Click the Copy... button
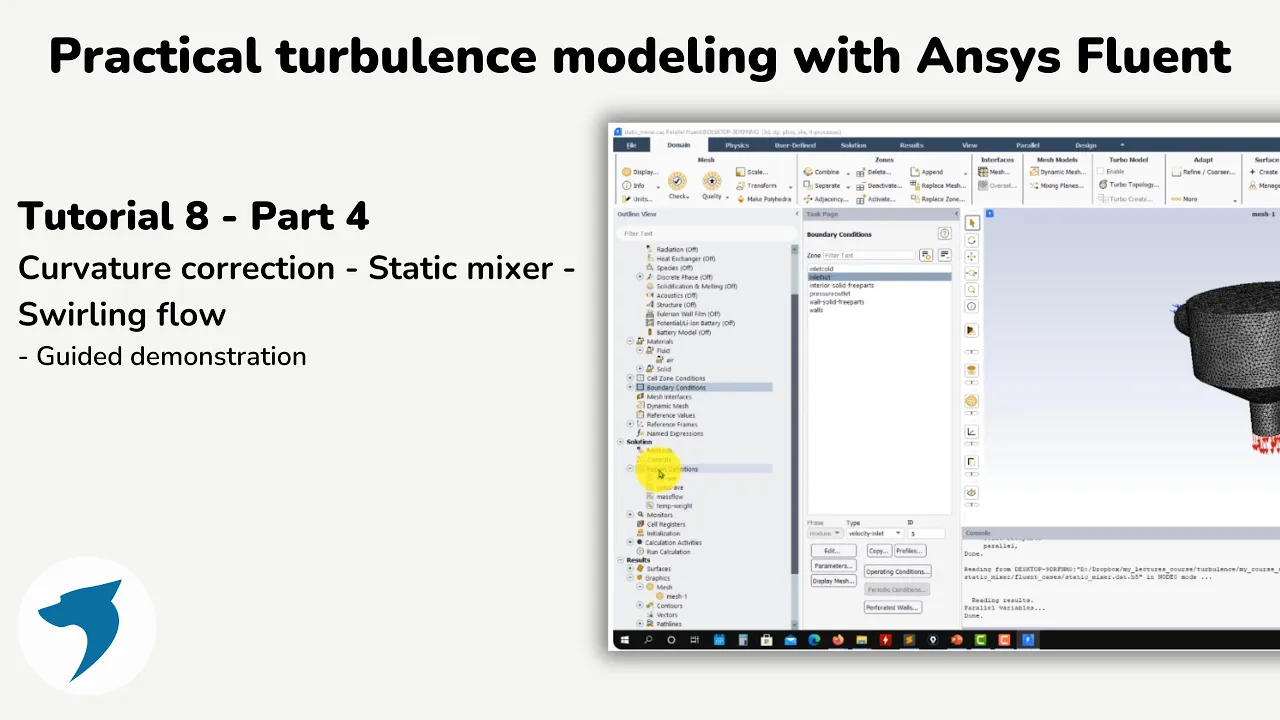 click(x=878, y=551)
